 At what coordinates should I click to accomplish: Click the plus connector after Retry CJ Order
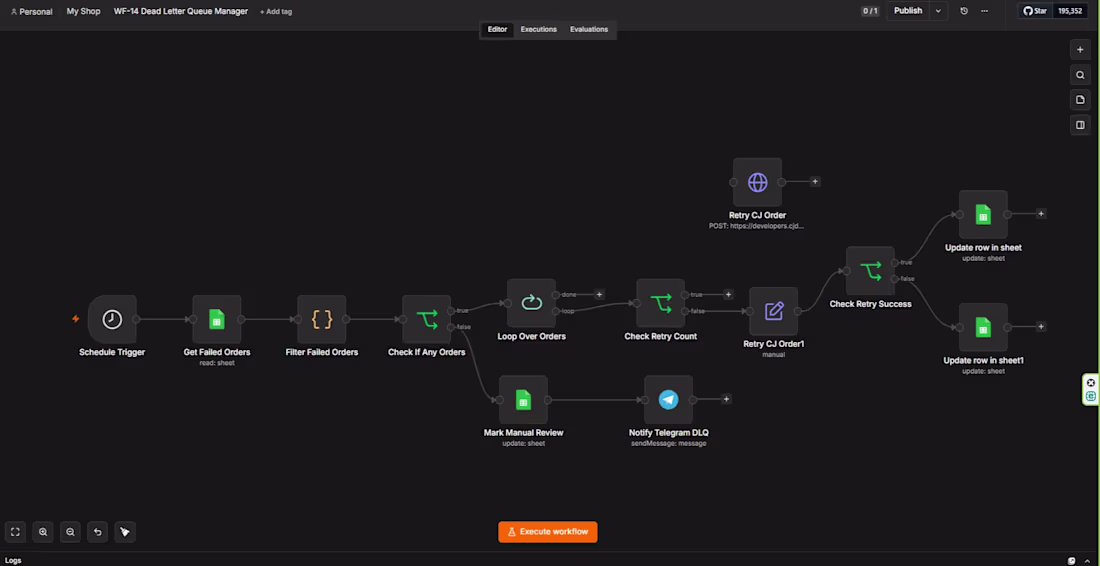coord(814,182)
